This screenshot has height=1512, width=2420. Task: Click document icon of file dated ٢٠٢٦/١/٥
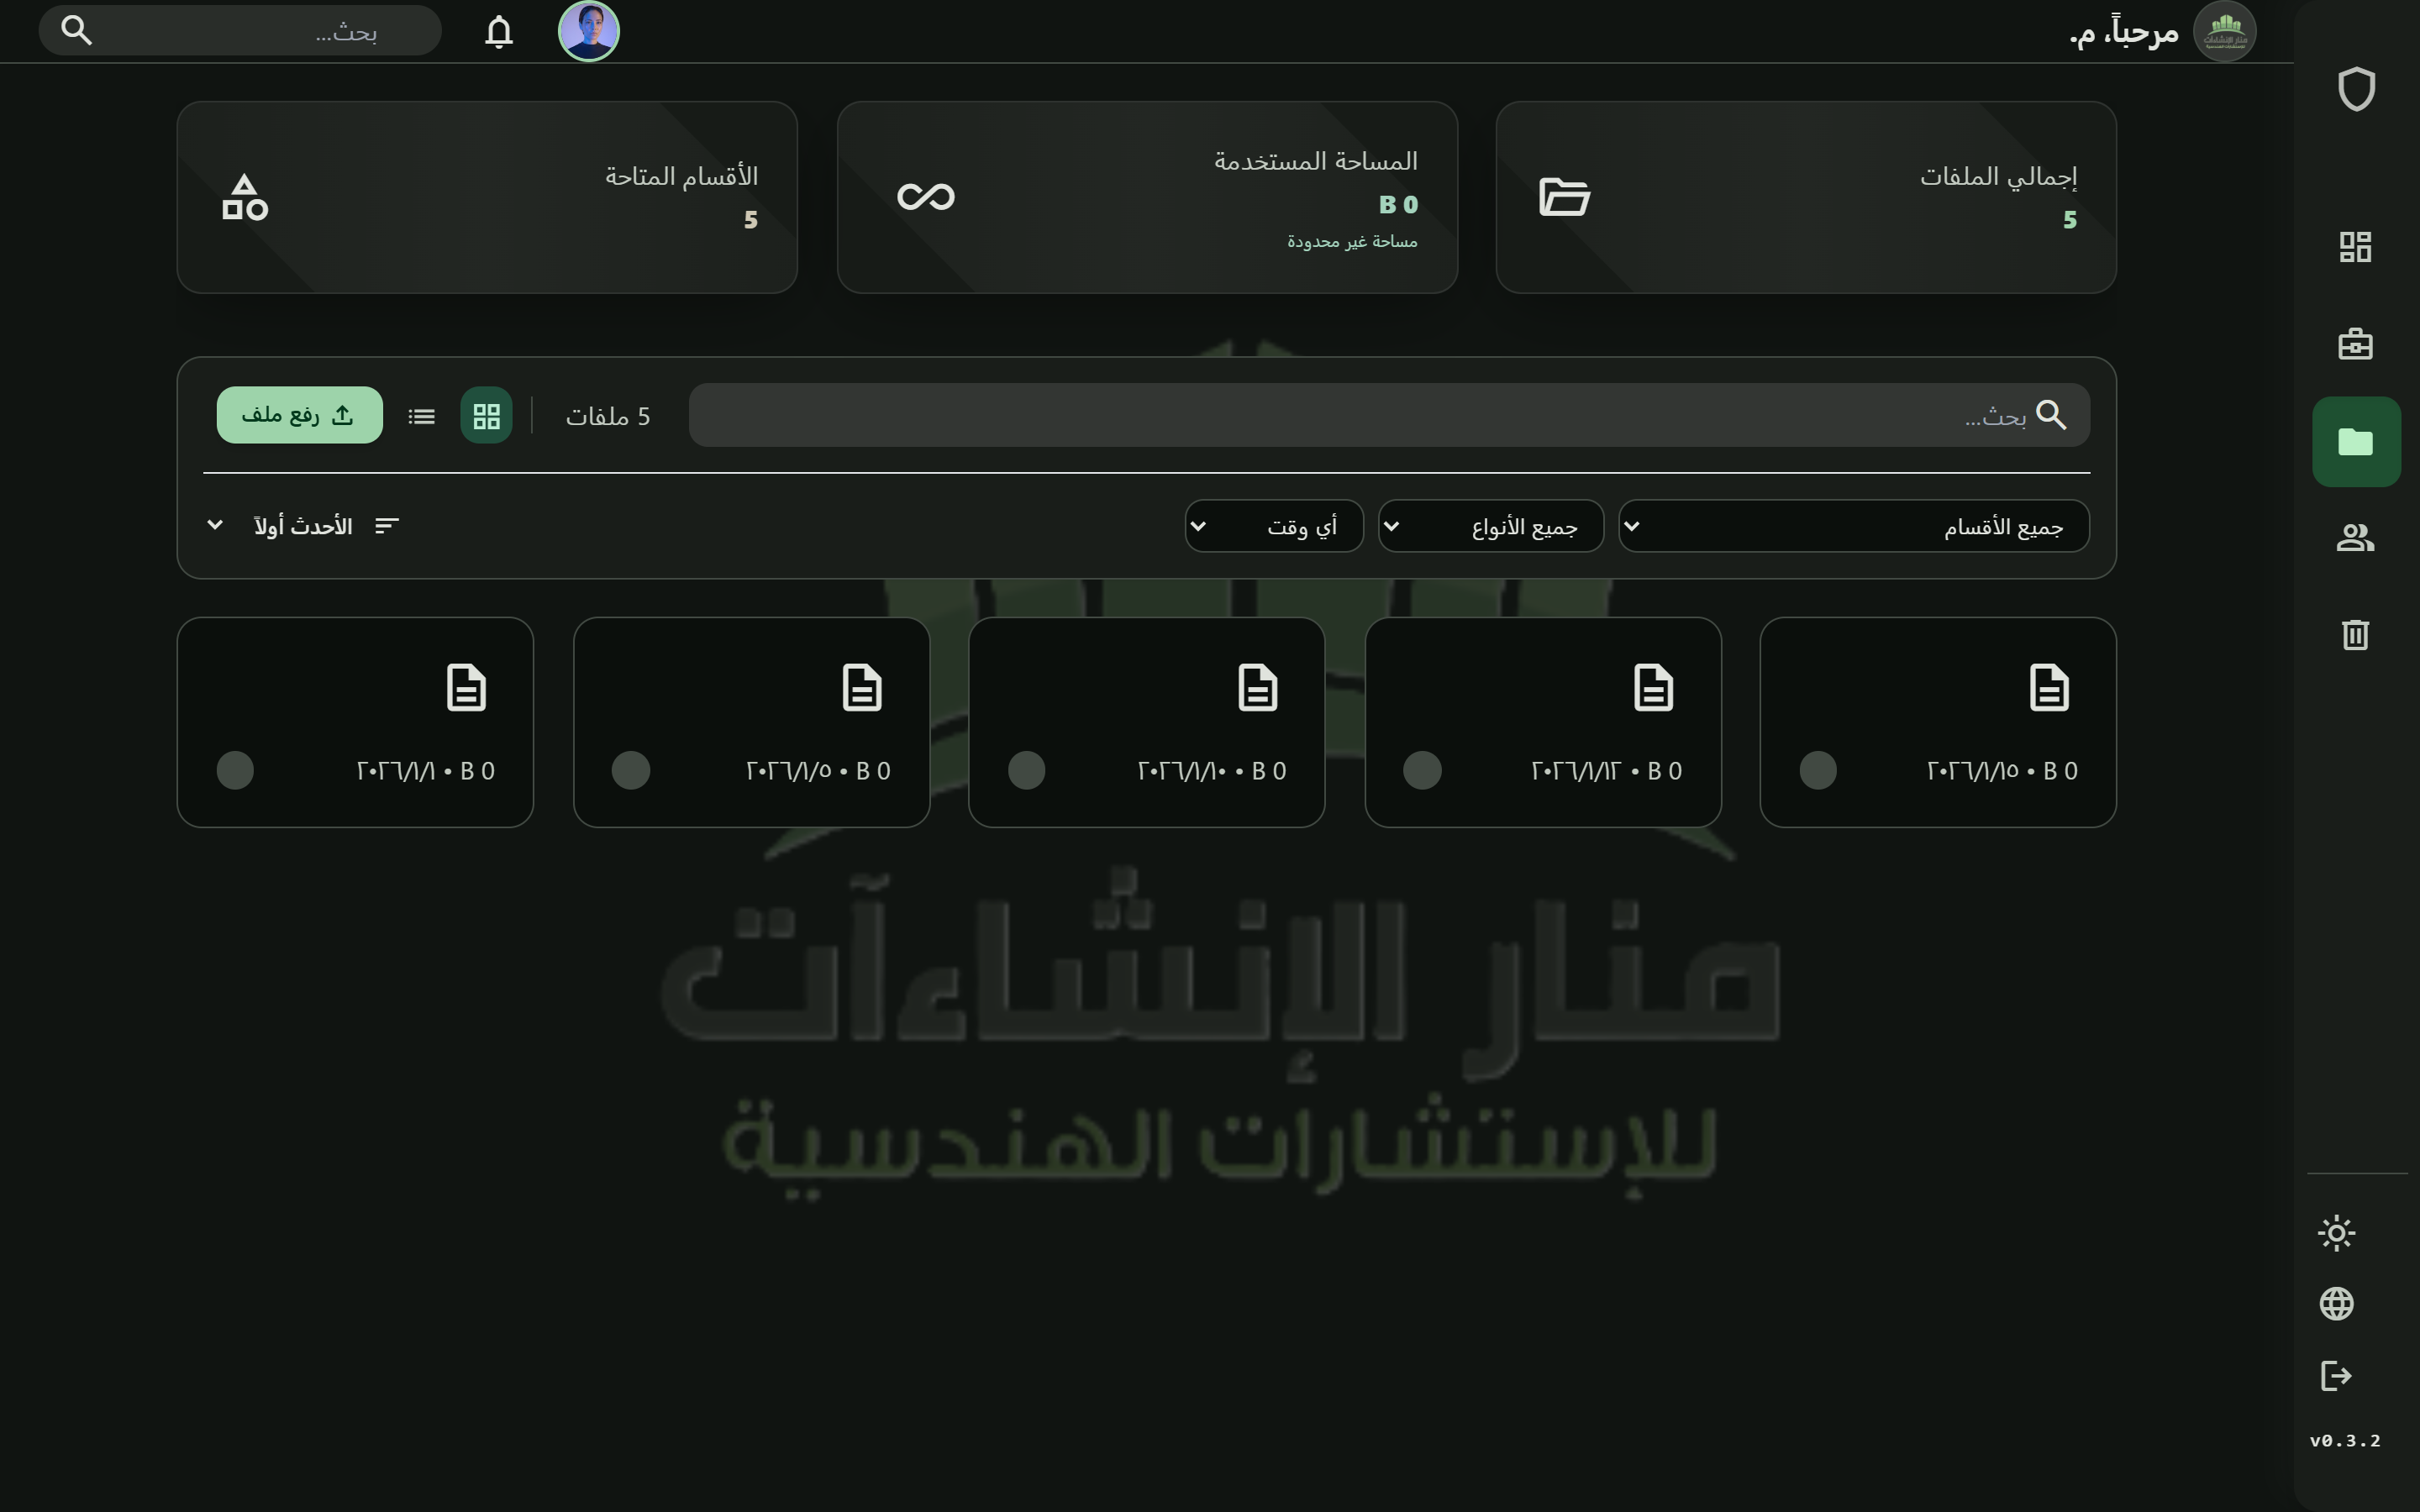pos(862,688)
